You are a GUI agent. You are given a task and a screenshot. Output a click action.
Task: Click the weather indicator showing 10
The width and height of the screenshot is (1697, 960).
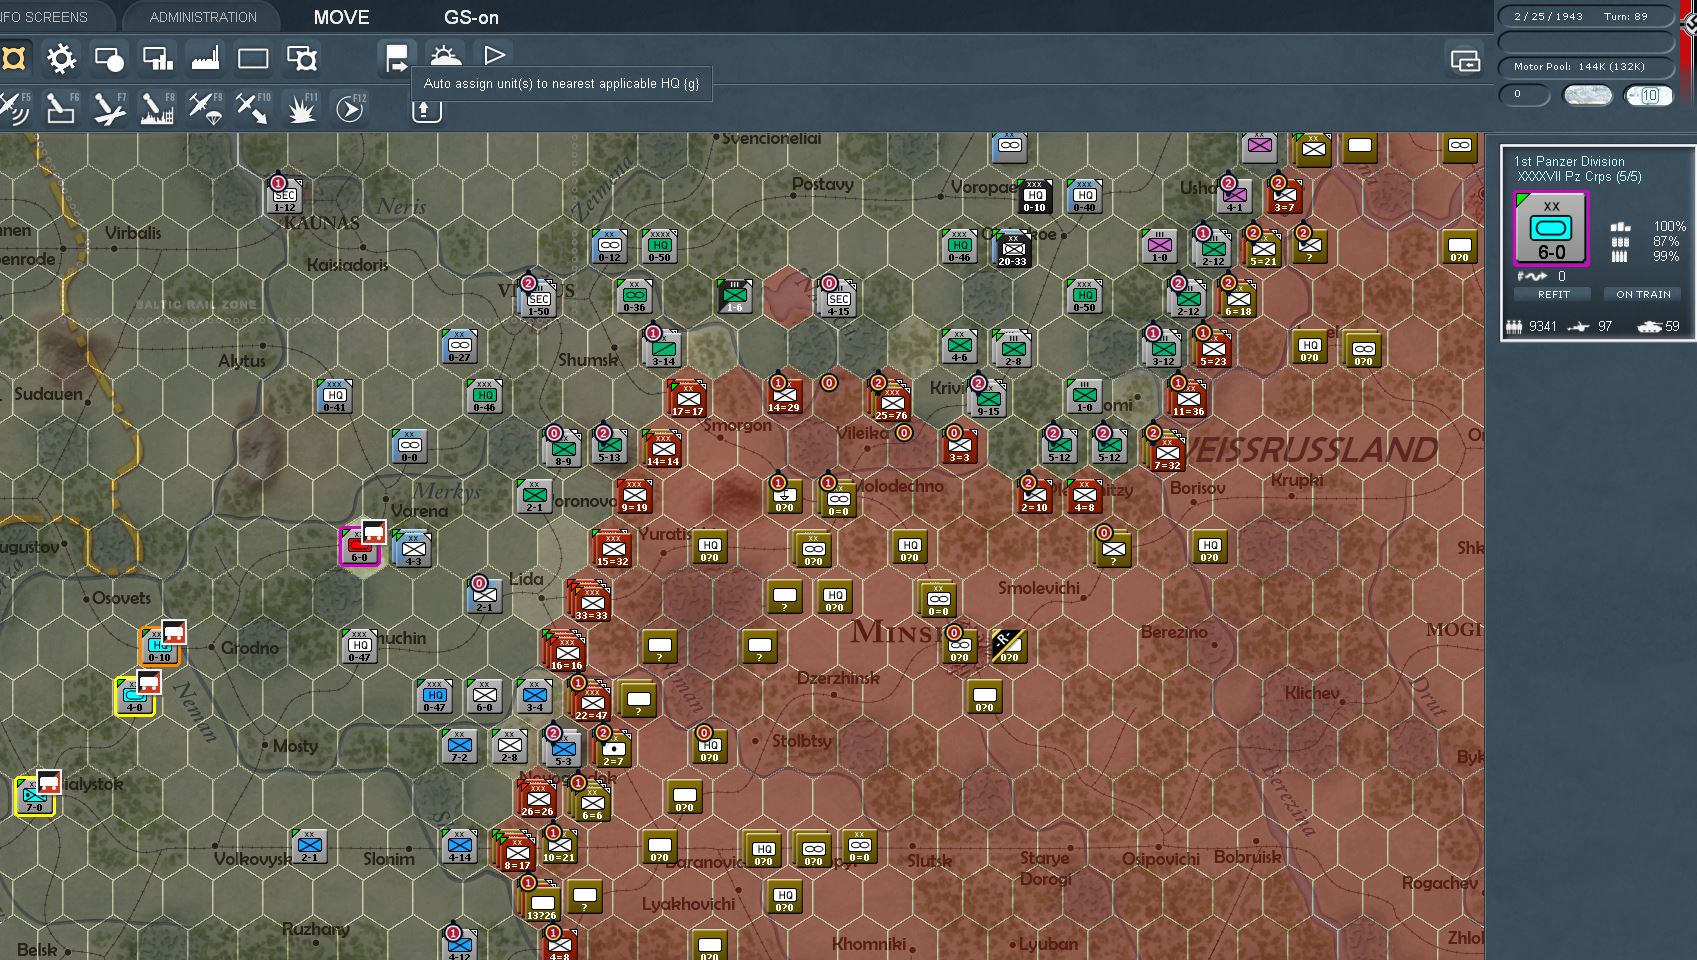(x=1648, y=95)
